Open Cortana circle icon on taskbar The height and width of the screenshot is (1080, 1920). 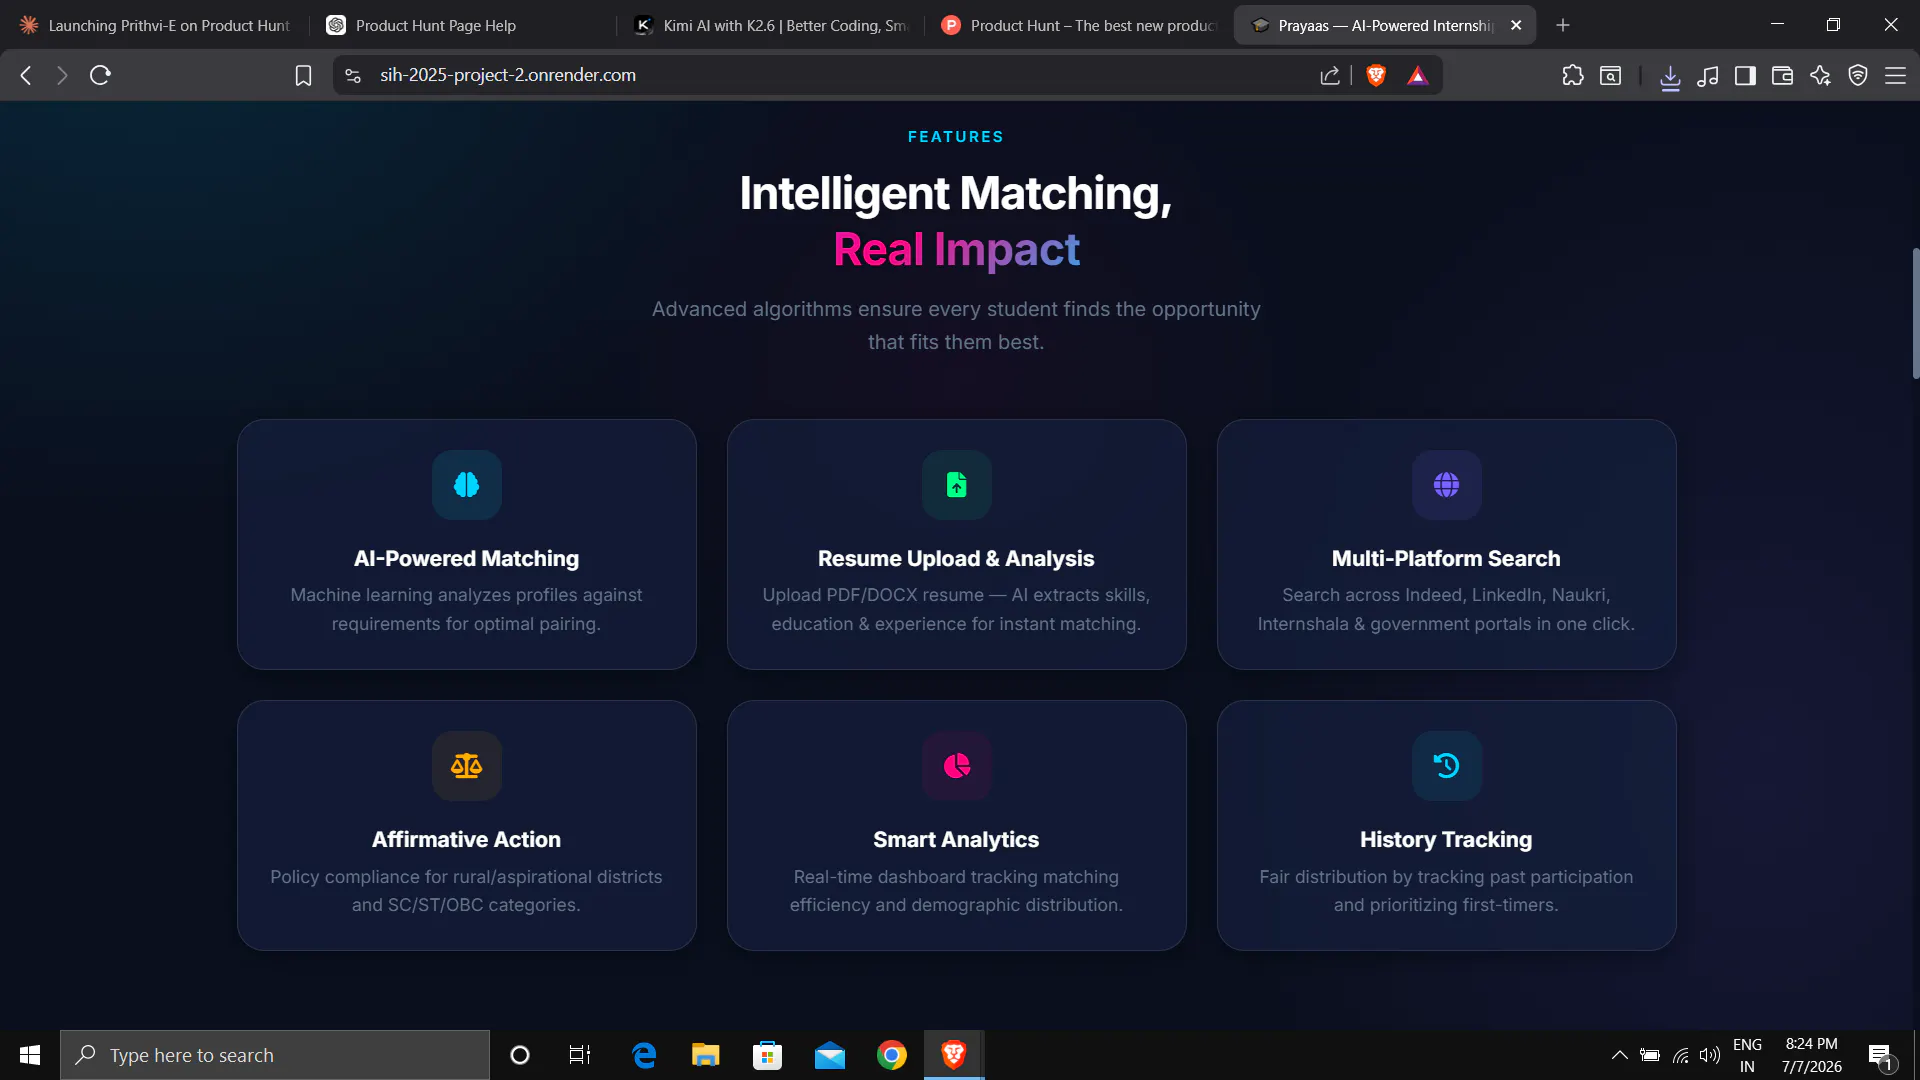tap(520, 1055)
